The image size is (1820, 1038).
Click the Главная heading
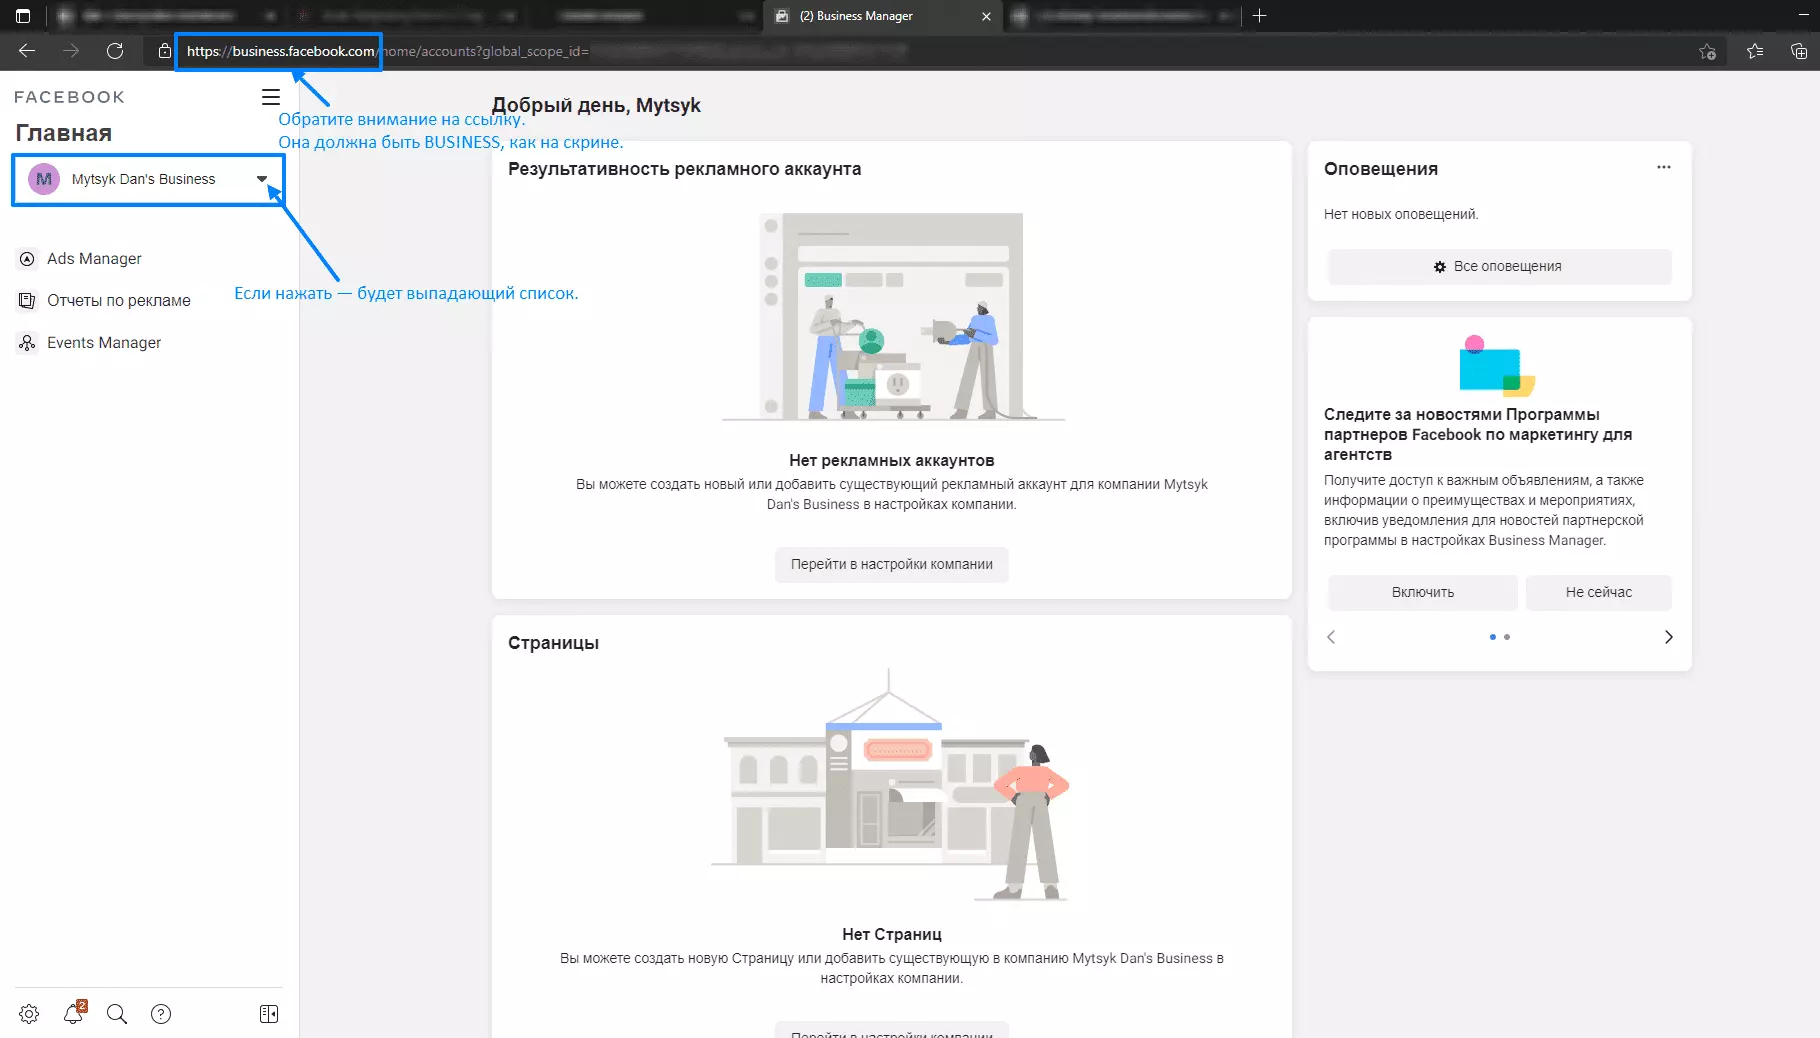[63, 133]
